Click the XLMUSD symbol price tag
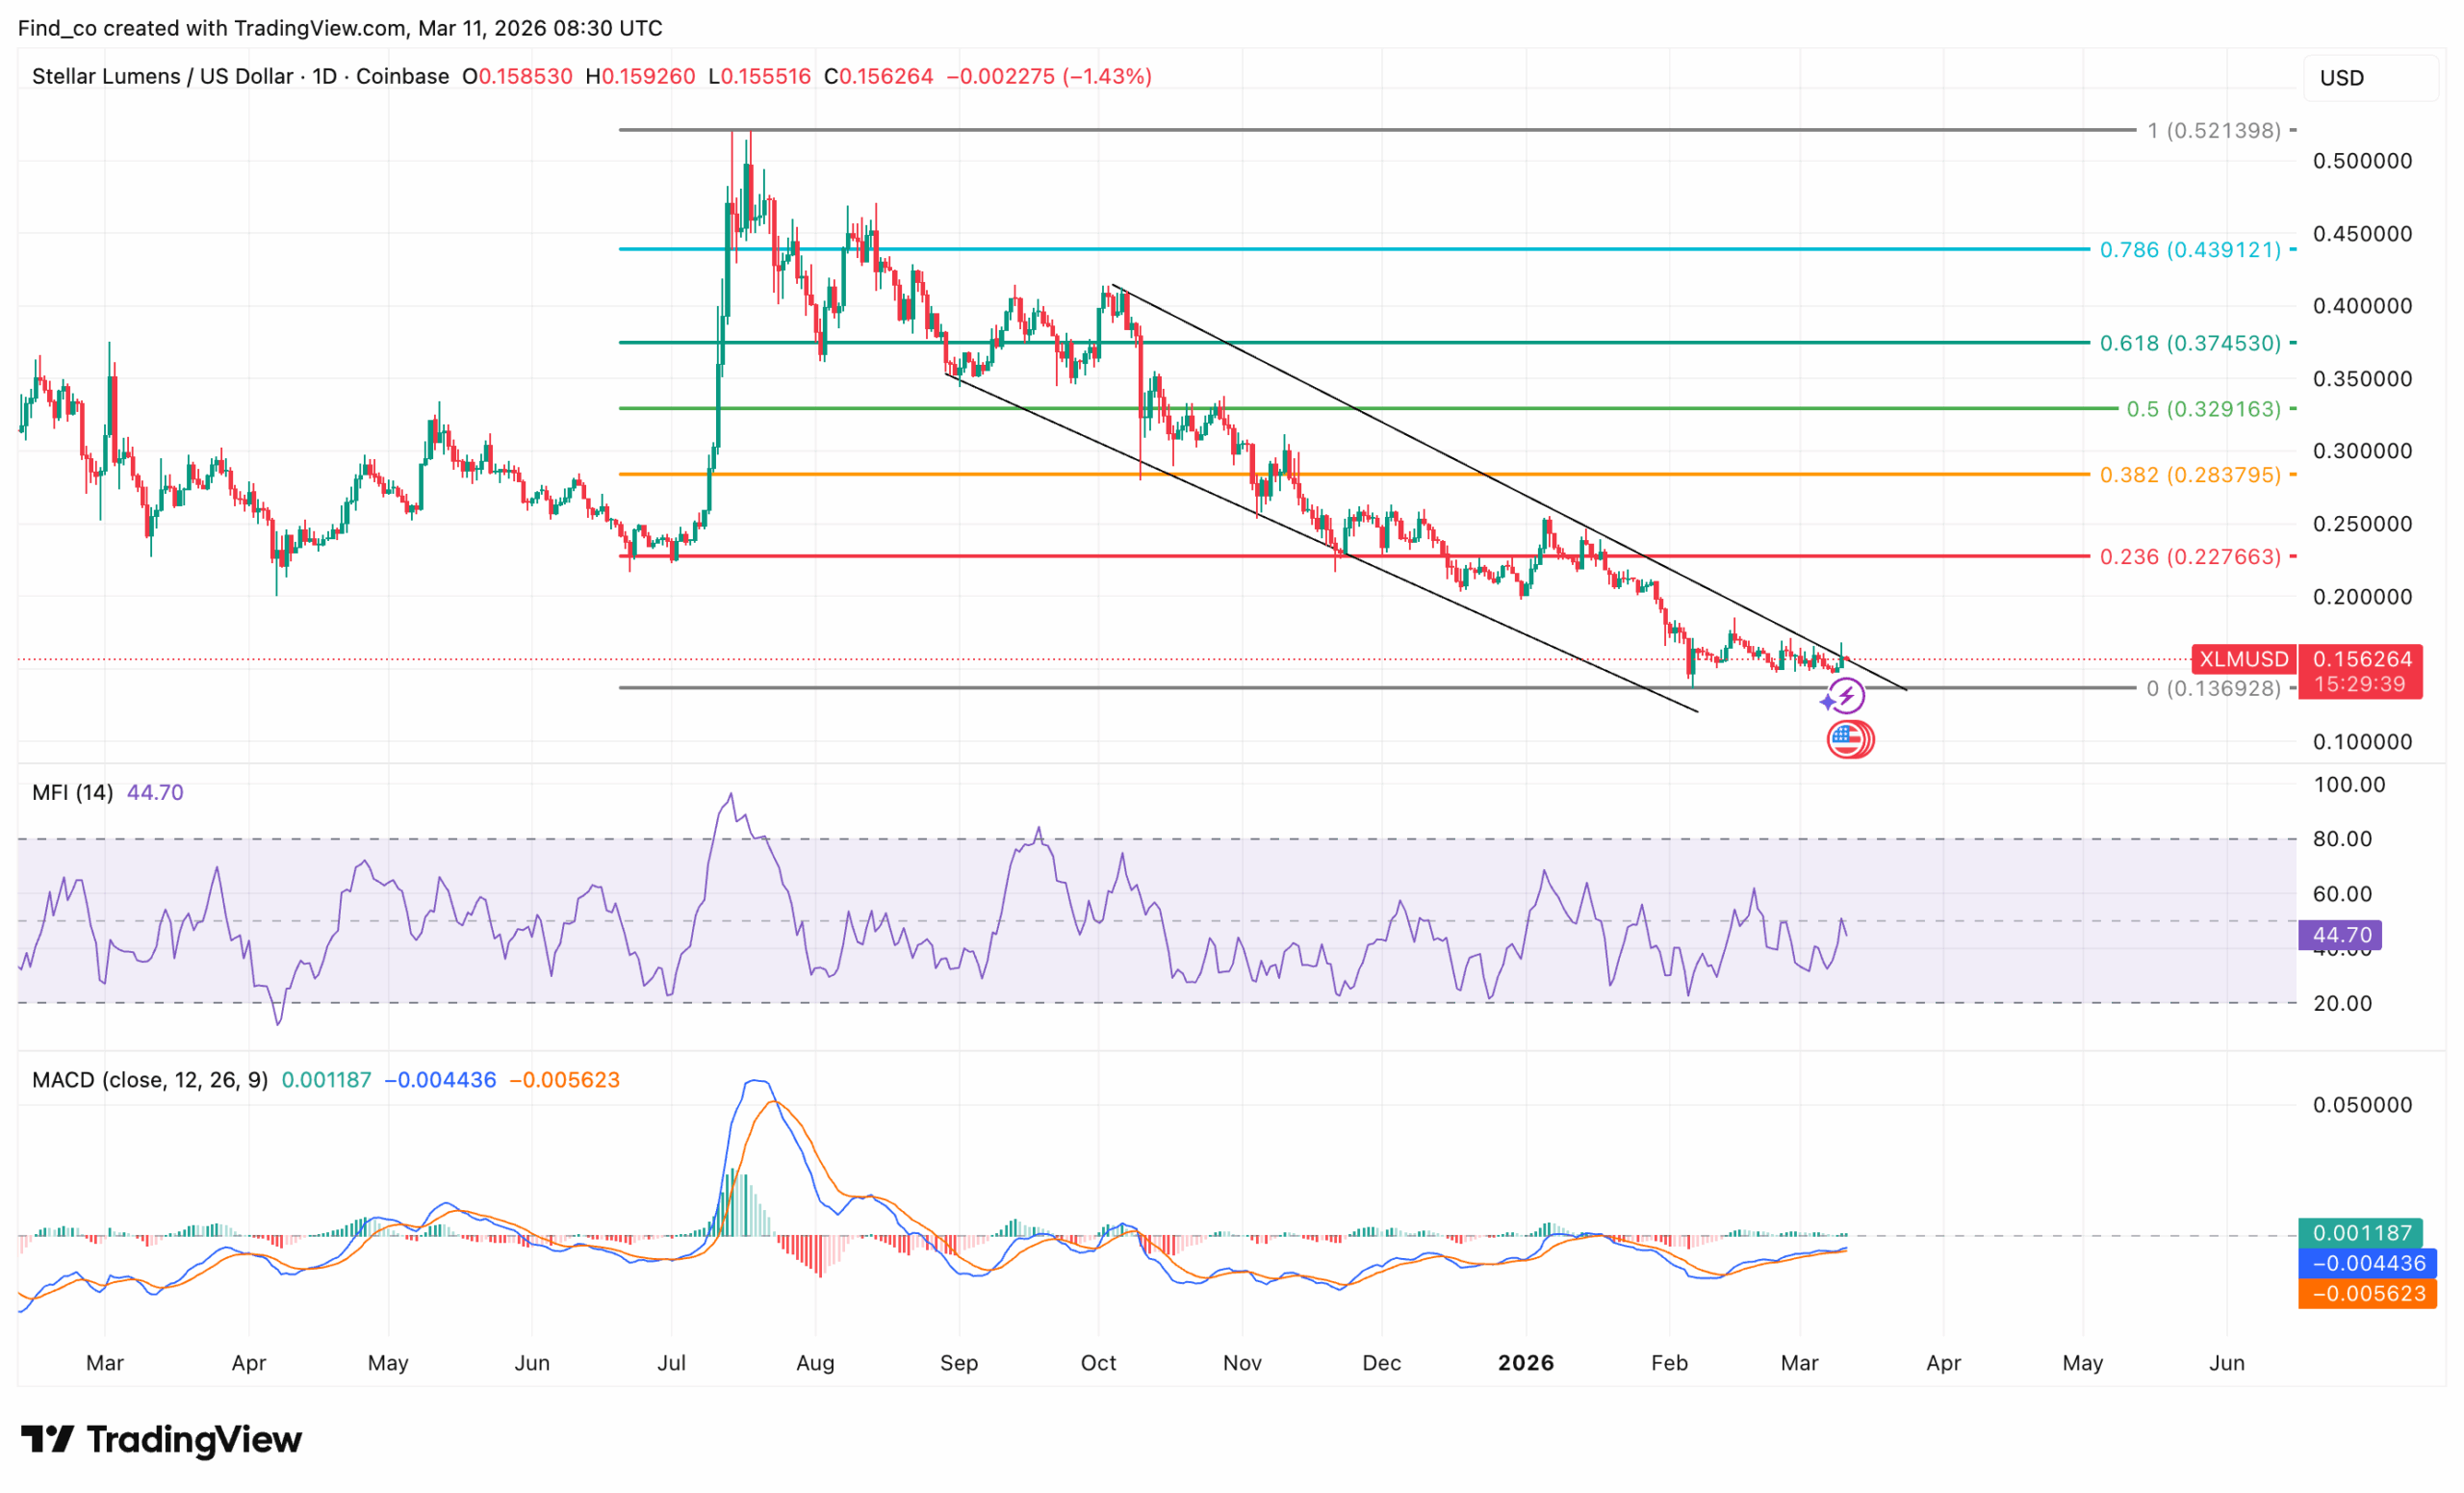This screenshot has width=2464, height=1493. pos(2243,659)
